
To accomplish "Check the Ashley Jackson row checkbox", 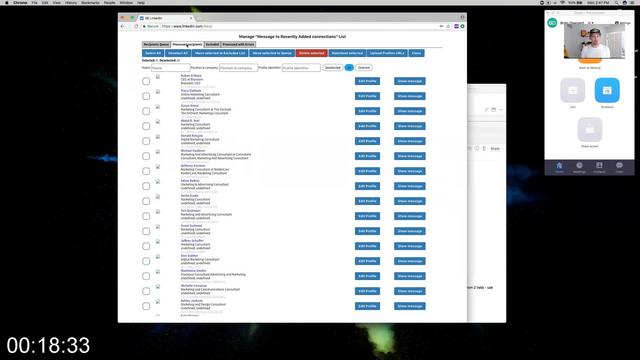I will click(x=146, y=306).
